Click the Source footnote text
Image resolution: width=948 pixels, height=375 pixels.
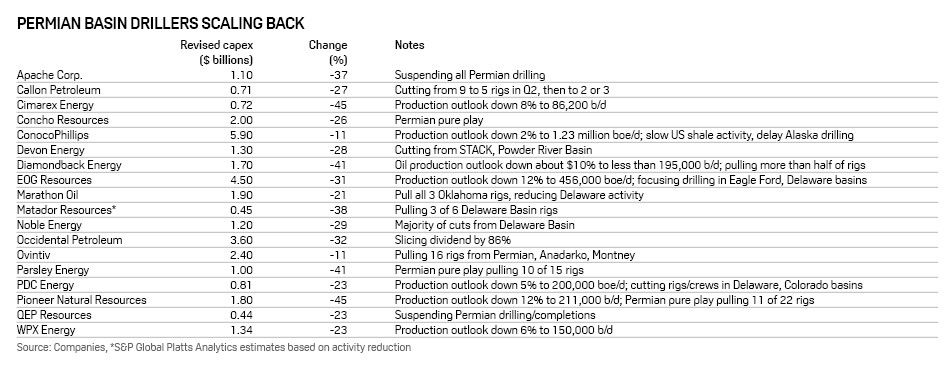(x=214, y=347)
